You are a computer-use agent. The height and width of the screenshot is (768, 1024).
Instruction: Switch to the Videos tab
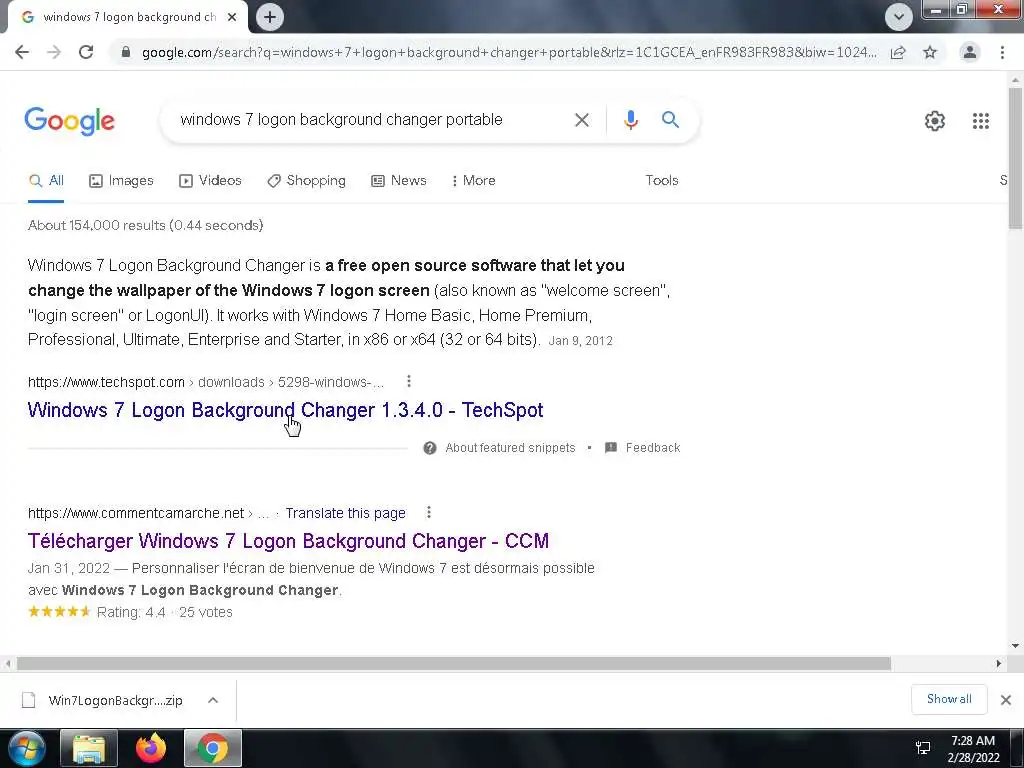(210, 181)
